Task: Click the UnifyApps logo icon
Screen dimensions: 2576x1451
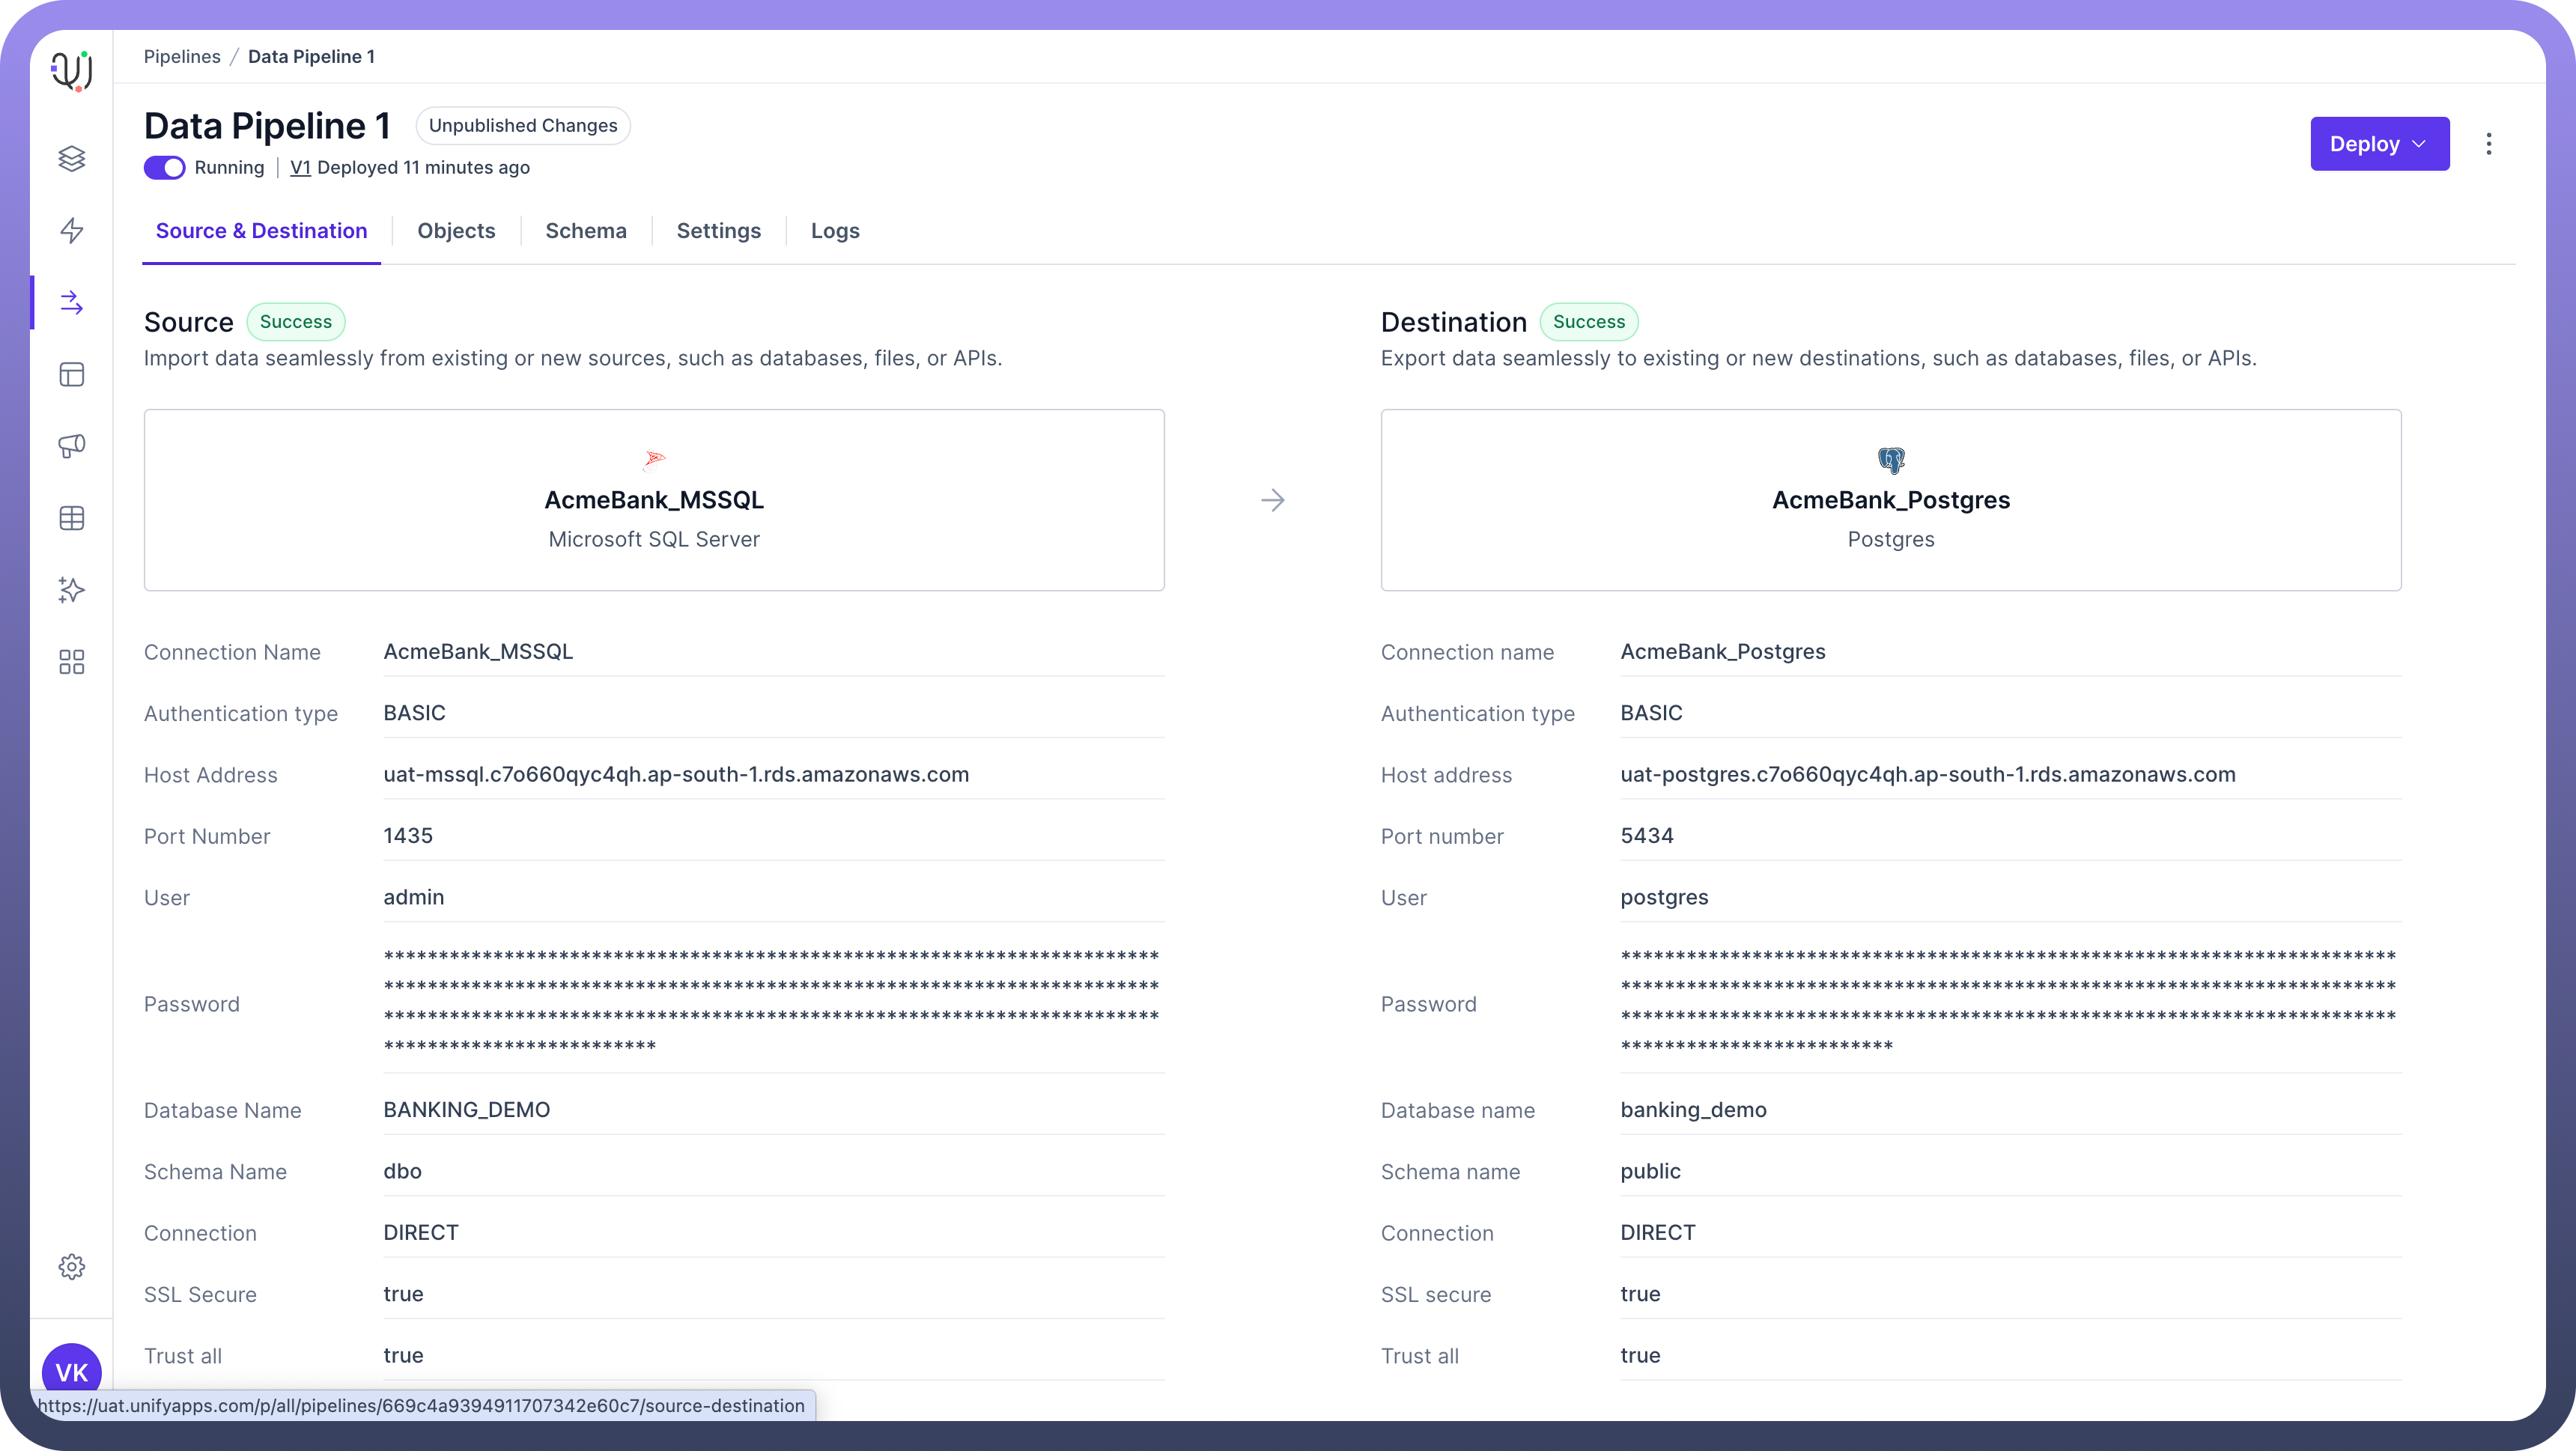Action: point(72,70)
